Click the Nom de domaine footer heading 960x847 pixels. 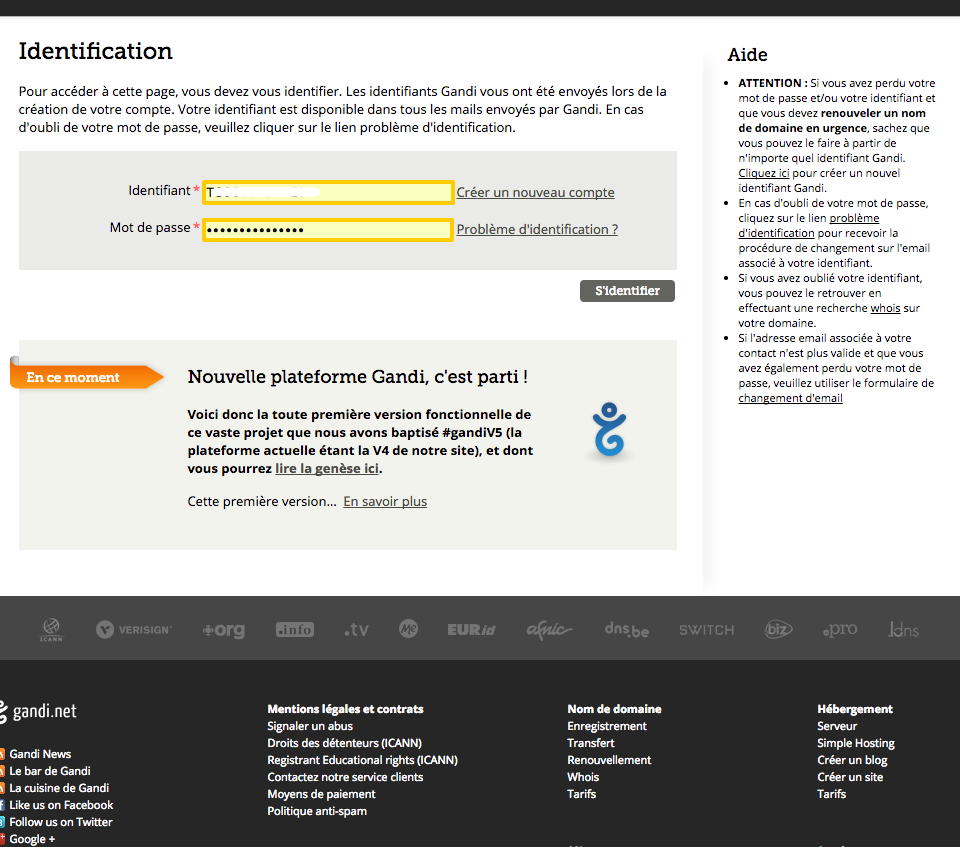coord(614,709)
